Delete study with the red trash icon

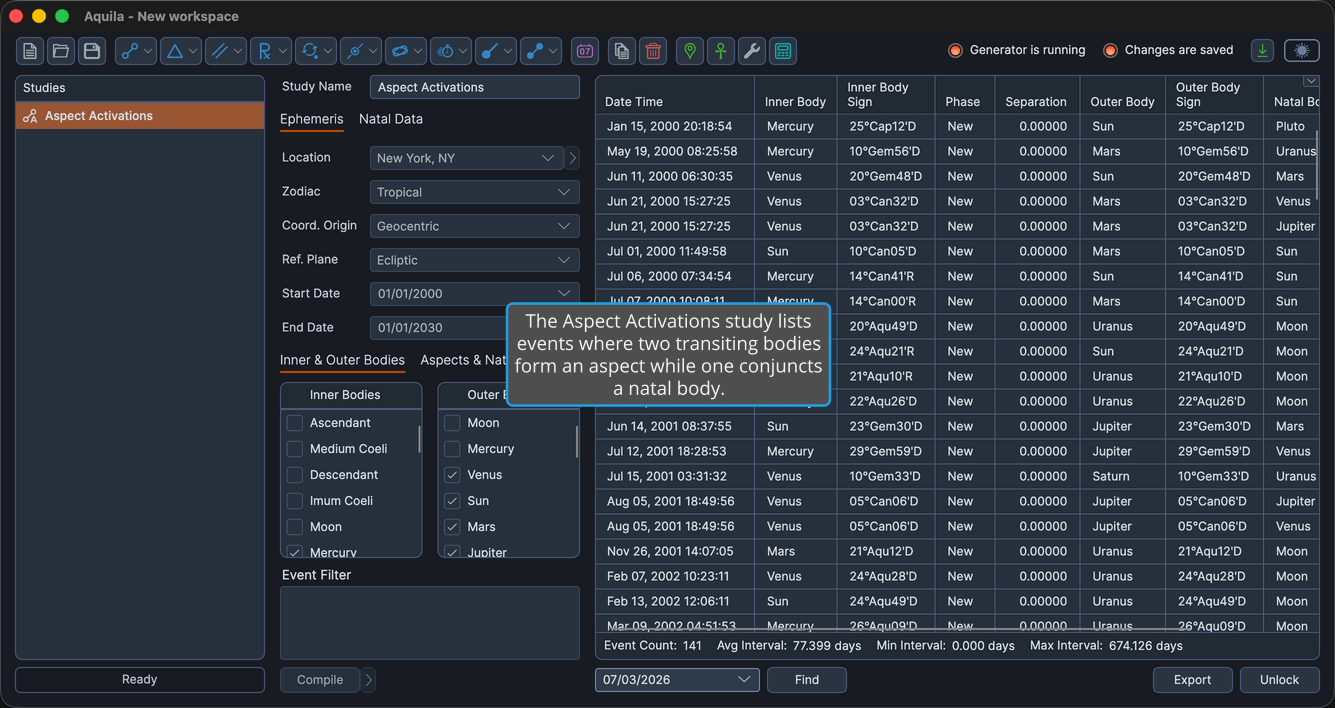(653, 51)
